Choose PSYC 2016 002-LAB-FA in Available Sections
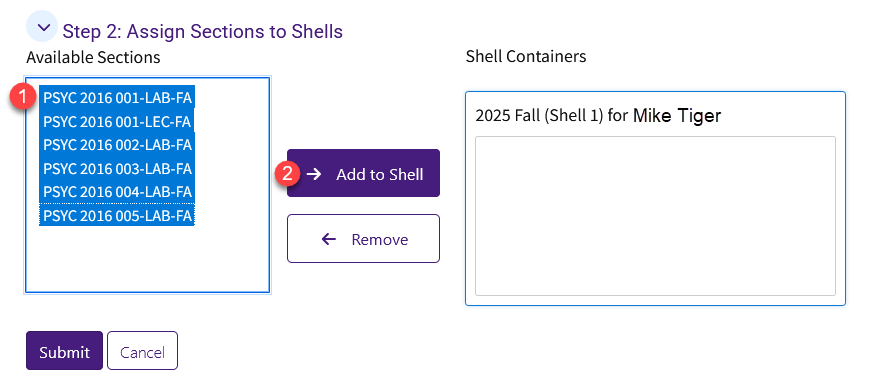 coord(117,145)
